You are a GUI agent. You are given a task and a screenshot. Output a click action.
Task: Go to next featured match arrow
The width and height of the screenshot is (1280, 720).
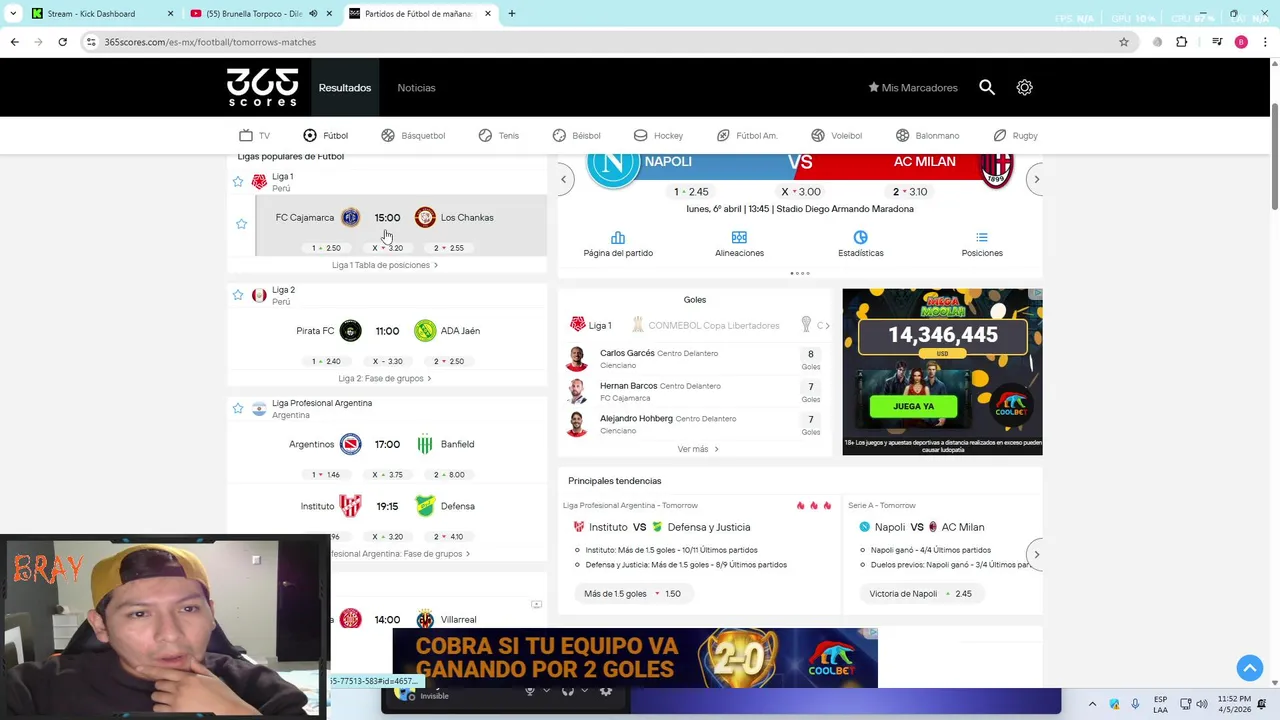click(1036, 179)
